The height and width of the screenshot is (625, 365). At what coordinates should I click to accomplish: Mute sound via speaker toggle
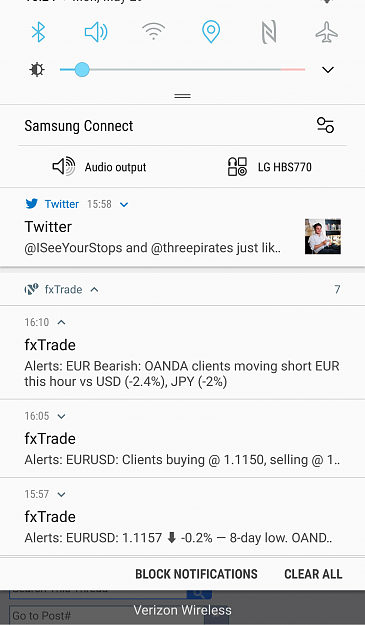pyautogui.click(x=96, y=32)
